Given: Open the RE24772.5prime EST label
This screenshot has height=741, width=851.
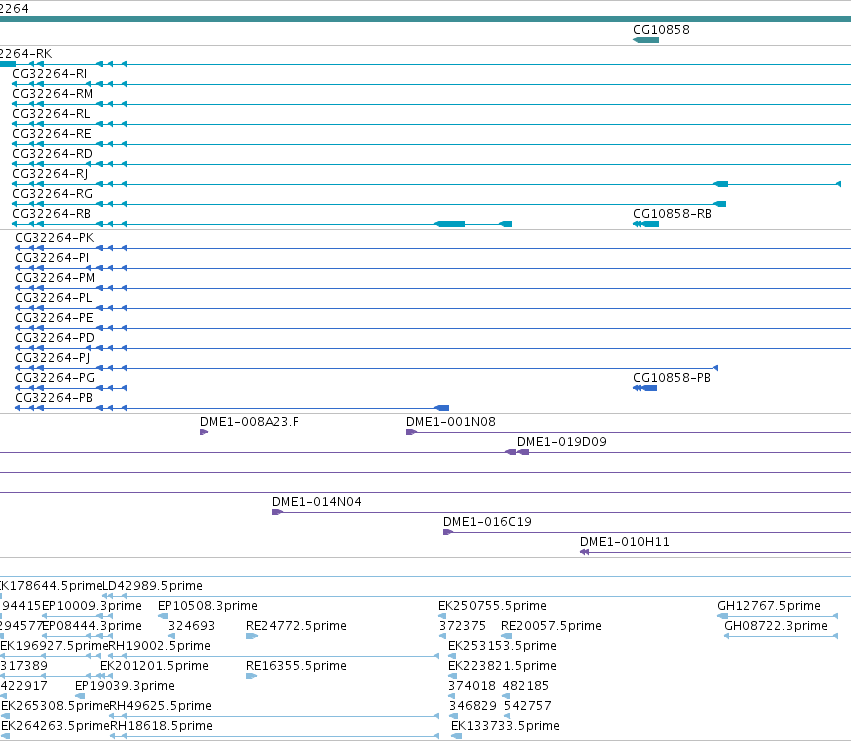Looking at the screenshot, I should (296, 626).
